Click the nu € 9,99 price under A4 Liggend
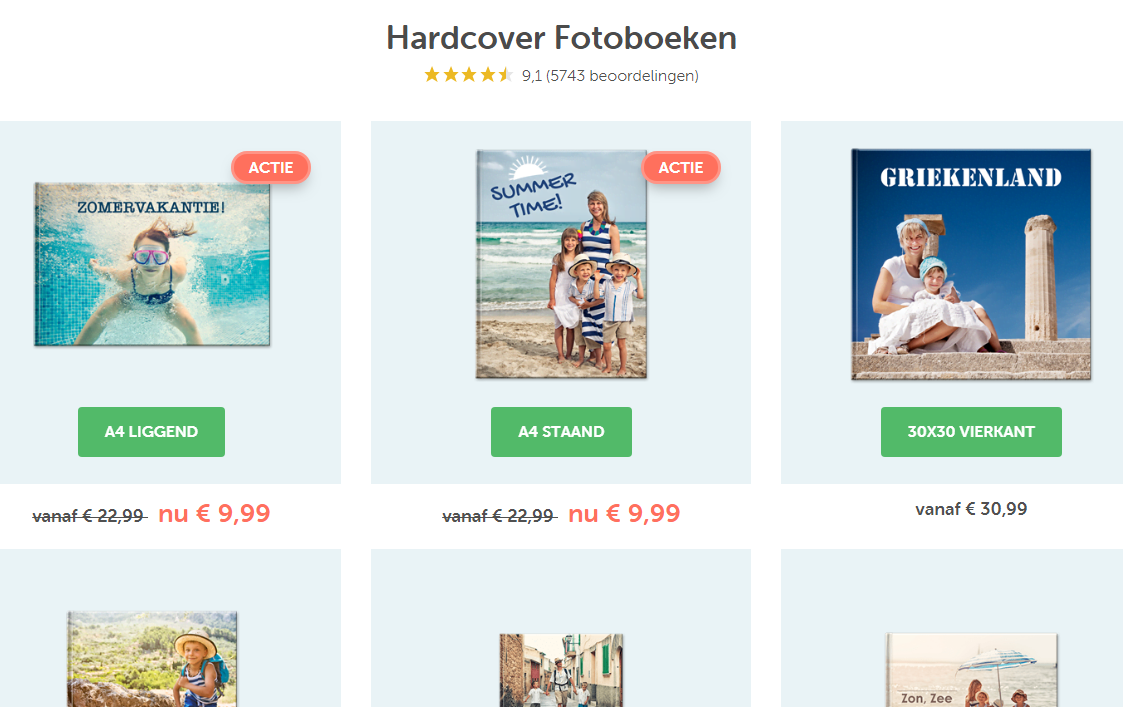 (214, 514)
